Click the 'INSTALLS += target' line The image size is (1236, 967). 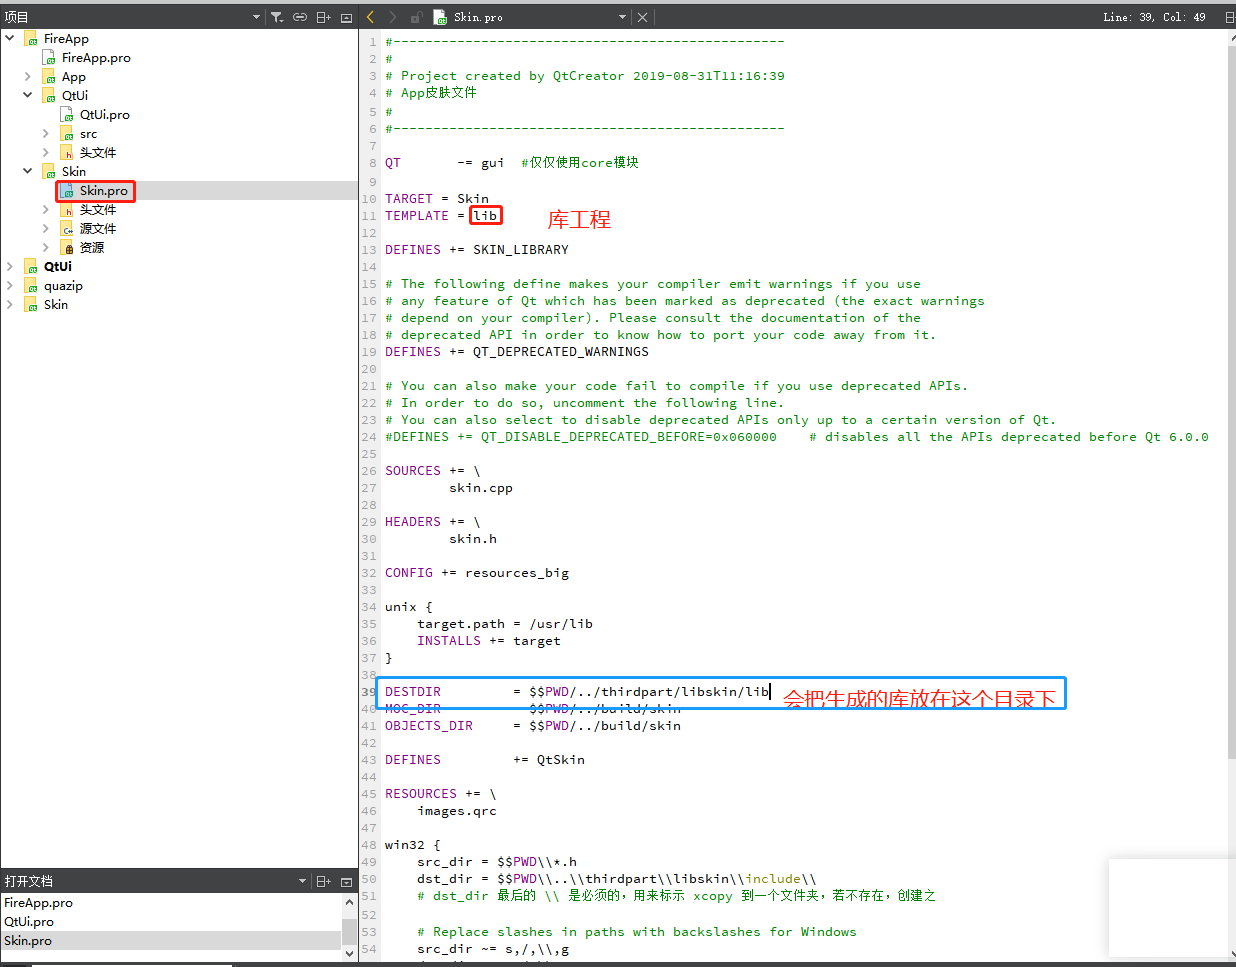point(489,641)
